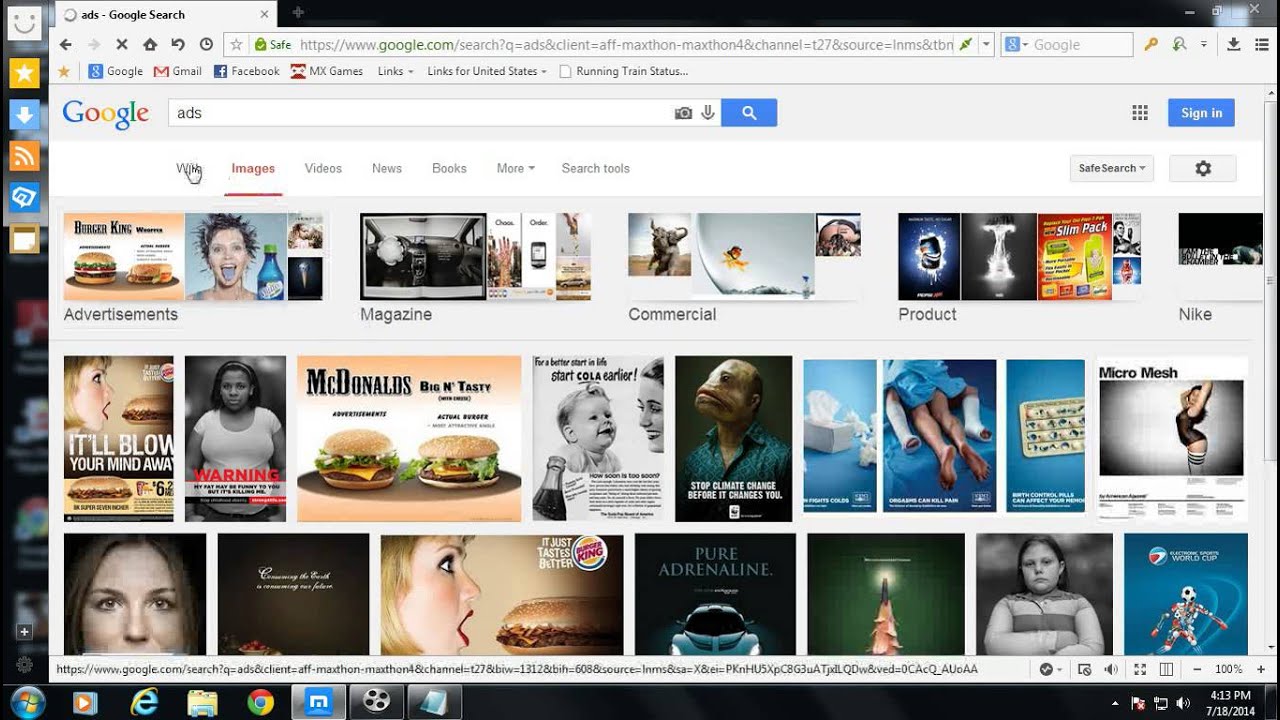Open Links for United States dropdown
The height and width of the screenshot is (720, 1280).
[x=487, y=71]
